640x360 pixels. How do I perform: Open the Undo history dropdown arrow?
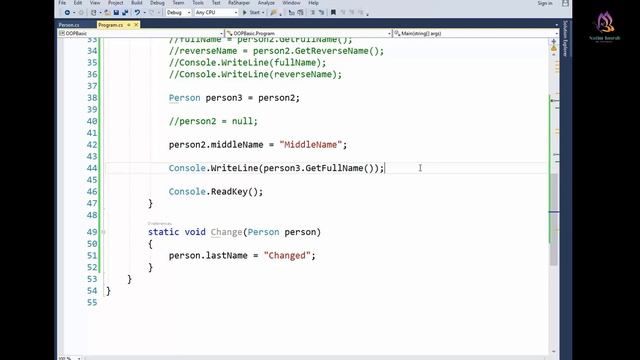tap(144, 13)
